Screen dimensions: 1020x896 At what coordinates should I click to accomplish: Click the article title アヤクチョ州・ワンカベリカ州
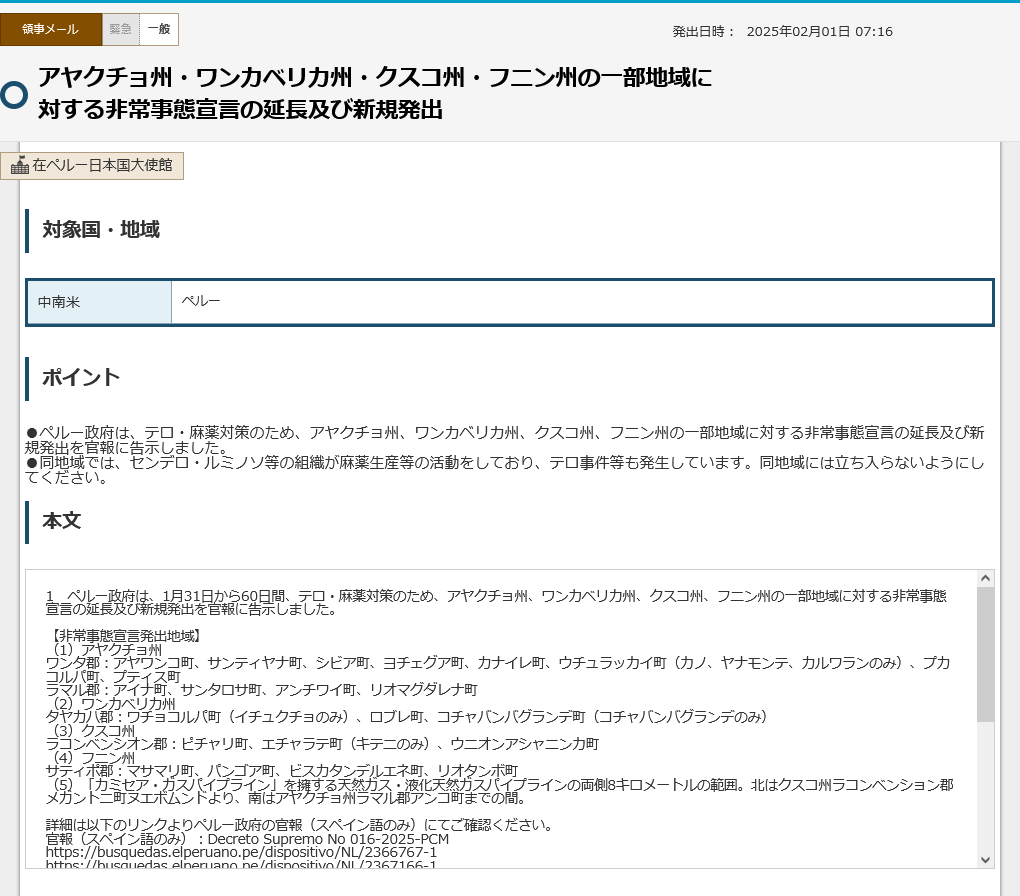click(x=375, y=93)
